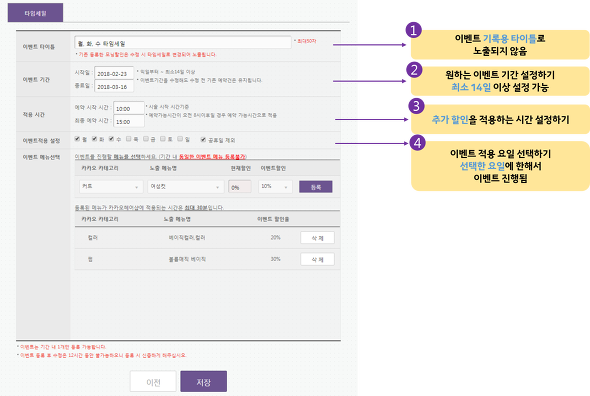This screenshot has width=590, height=396.
Task: Select the 20% discount cell
Action: 275,238
